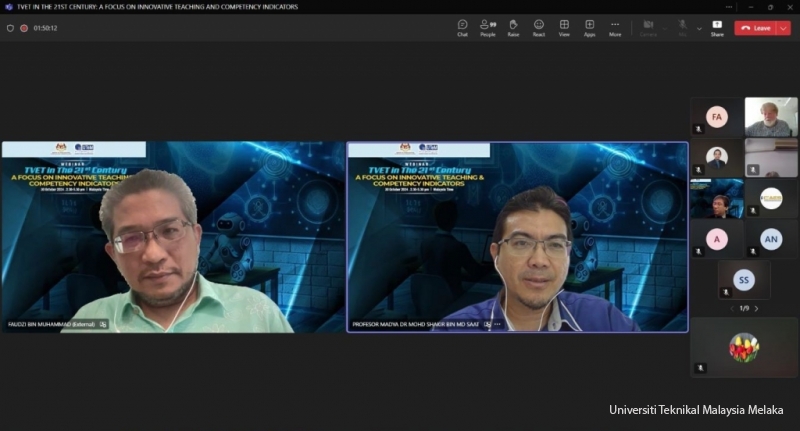This screenshot has width=800, height=431.
Task: Select the FA participant avatar tile
Action: coord(716,117)
